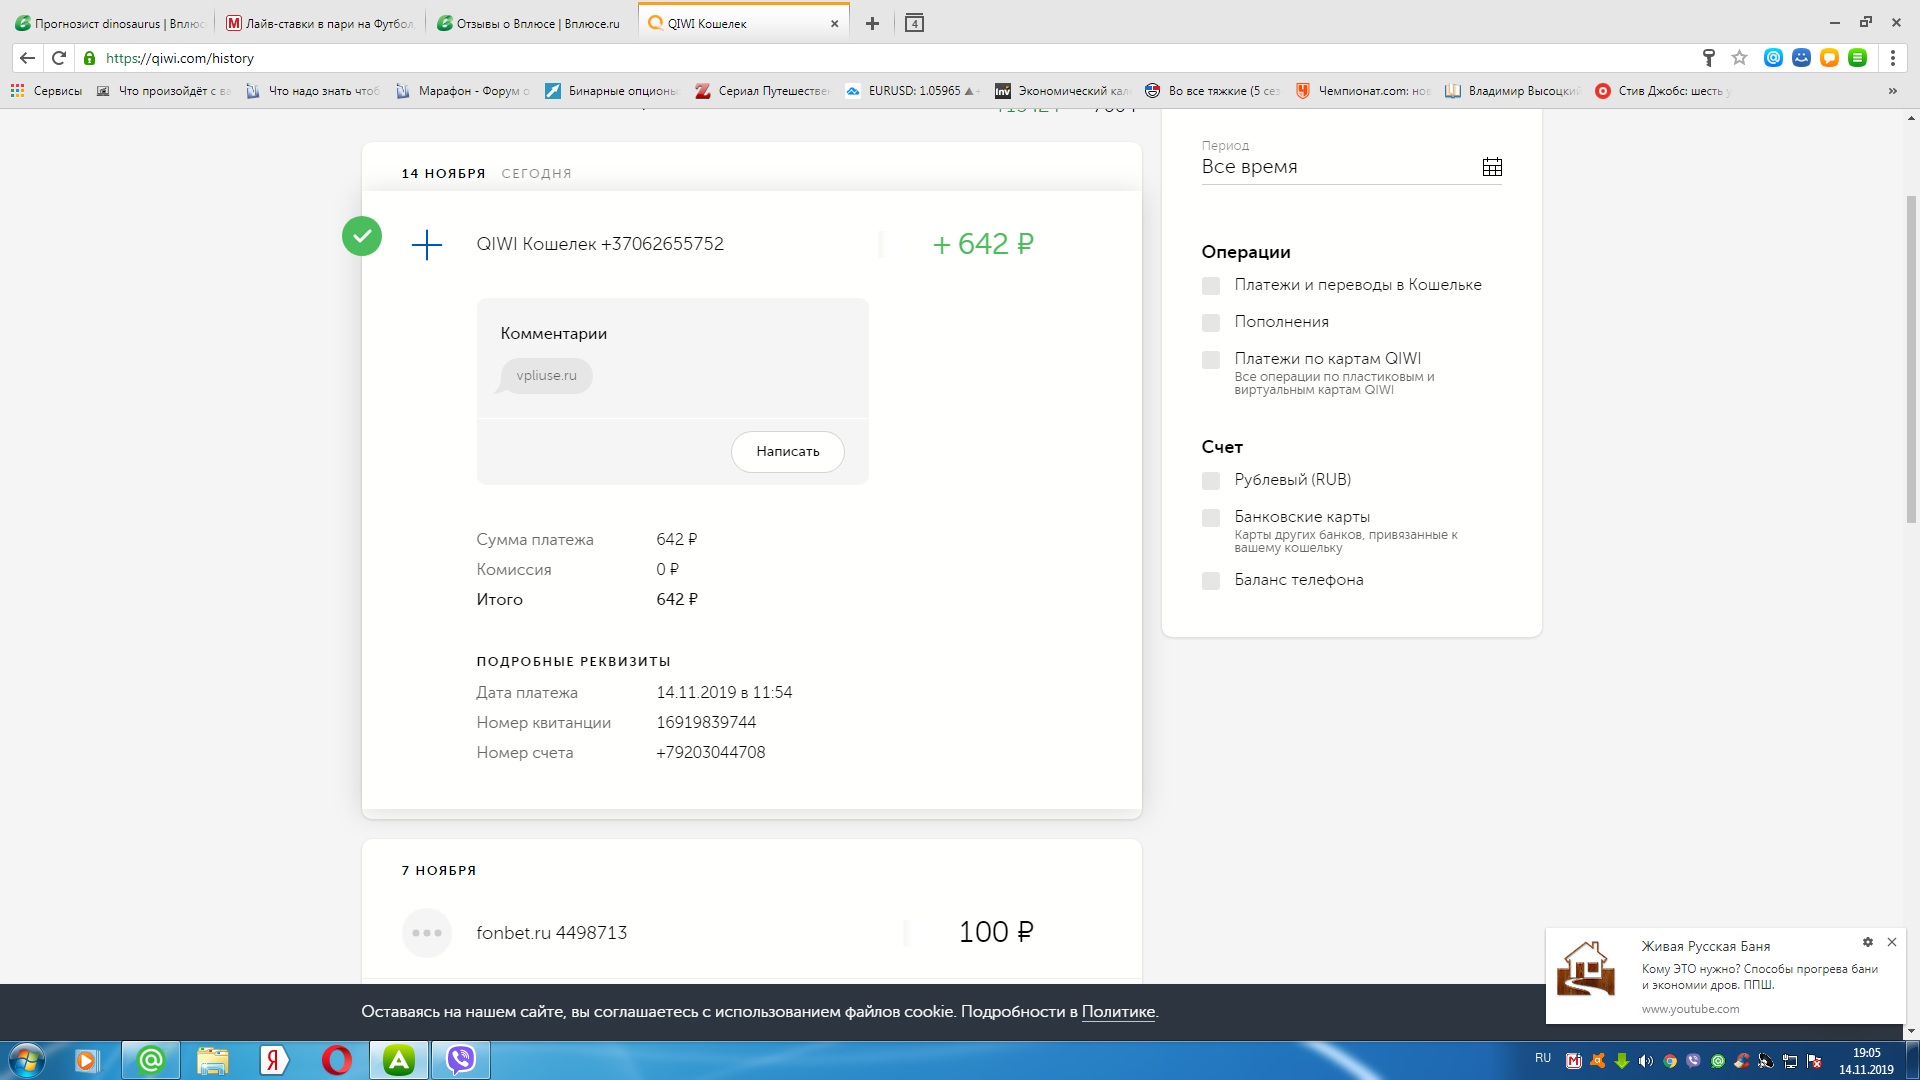Open Стив Джобс: шесть bookmark

(1662, 91)
